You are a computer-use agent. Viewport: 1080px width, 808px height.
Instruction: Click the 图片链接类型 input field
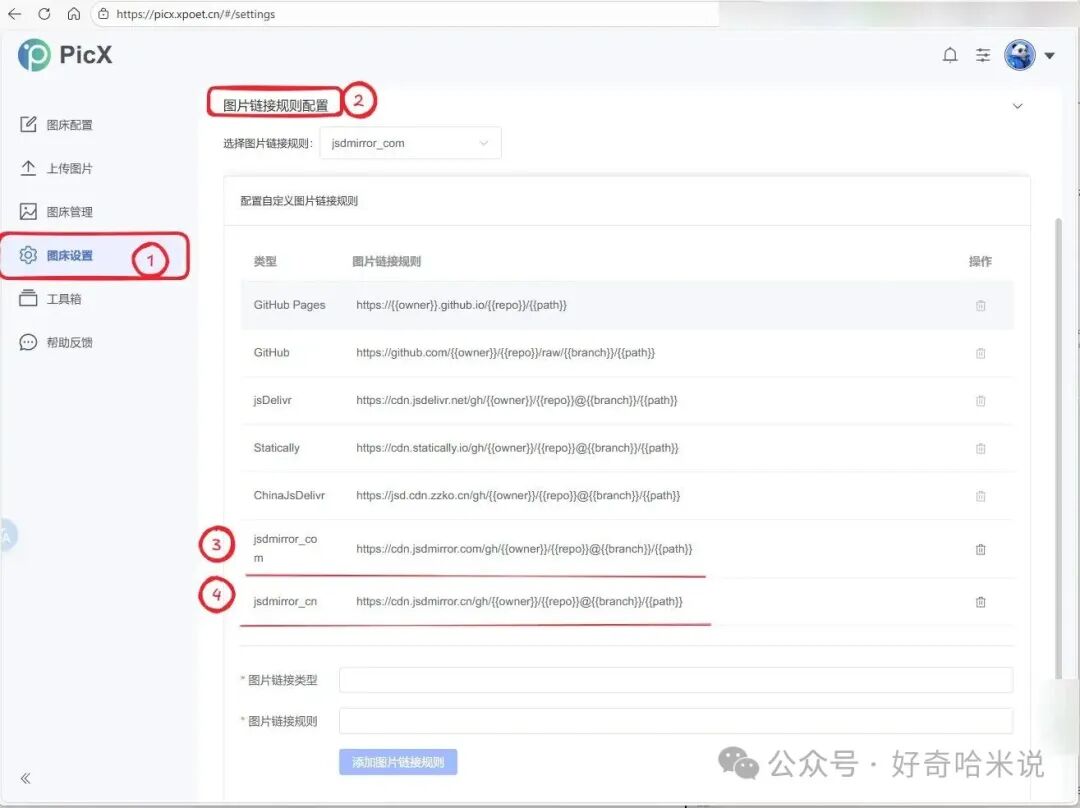coord(676,680)
